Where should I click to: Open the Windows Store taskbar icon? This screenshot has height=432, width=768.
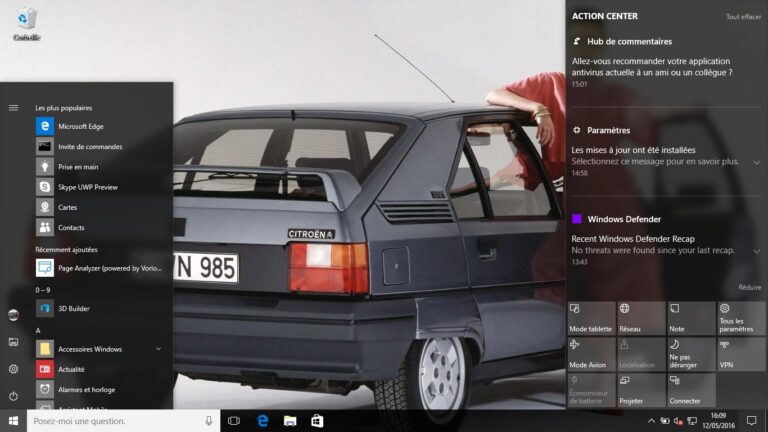[x=317, y=421]
